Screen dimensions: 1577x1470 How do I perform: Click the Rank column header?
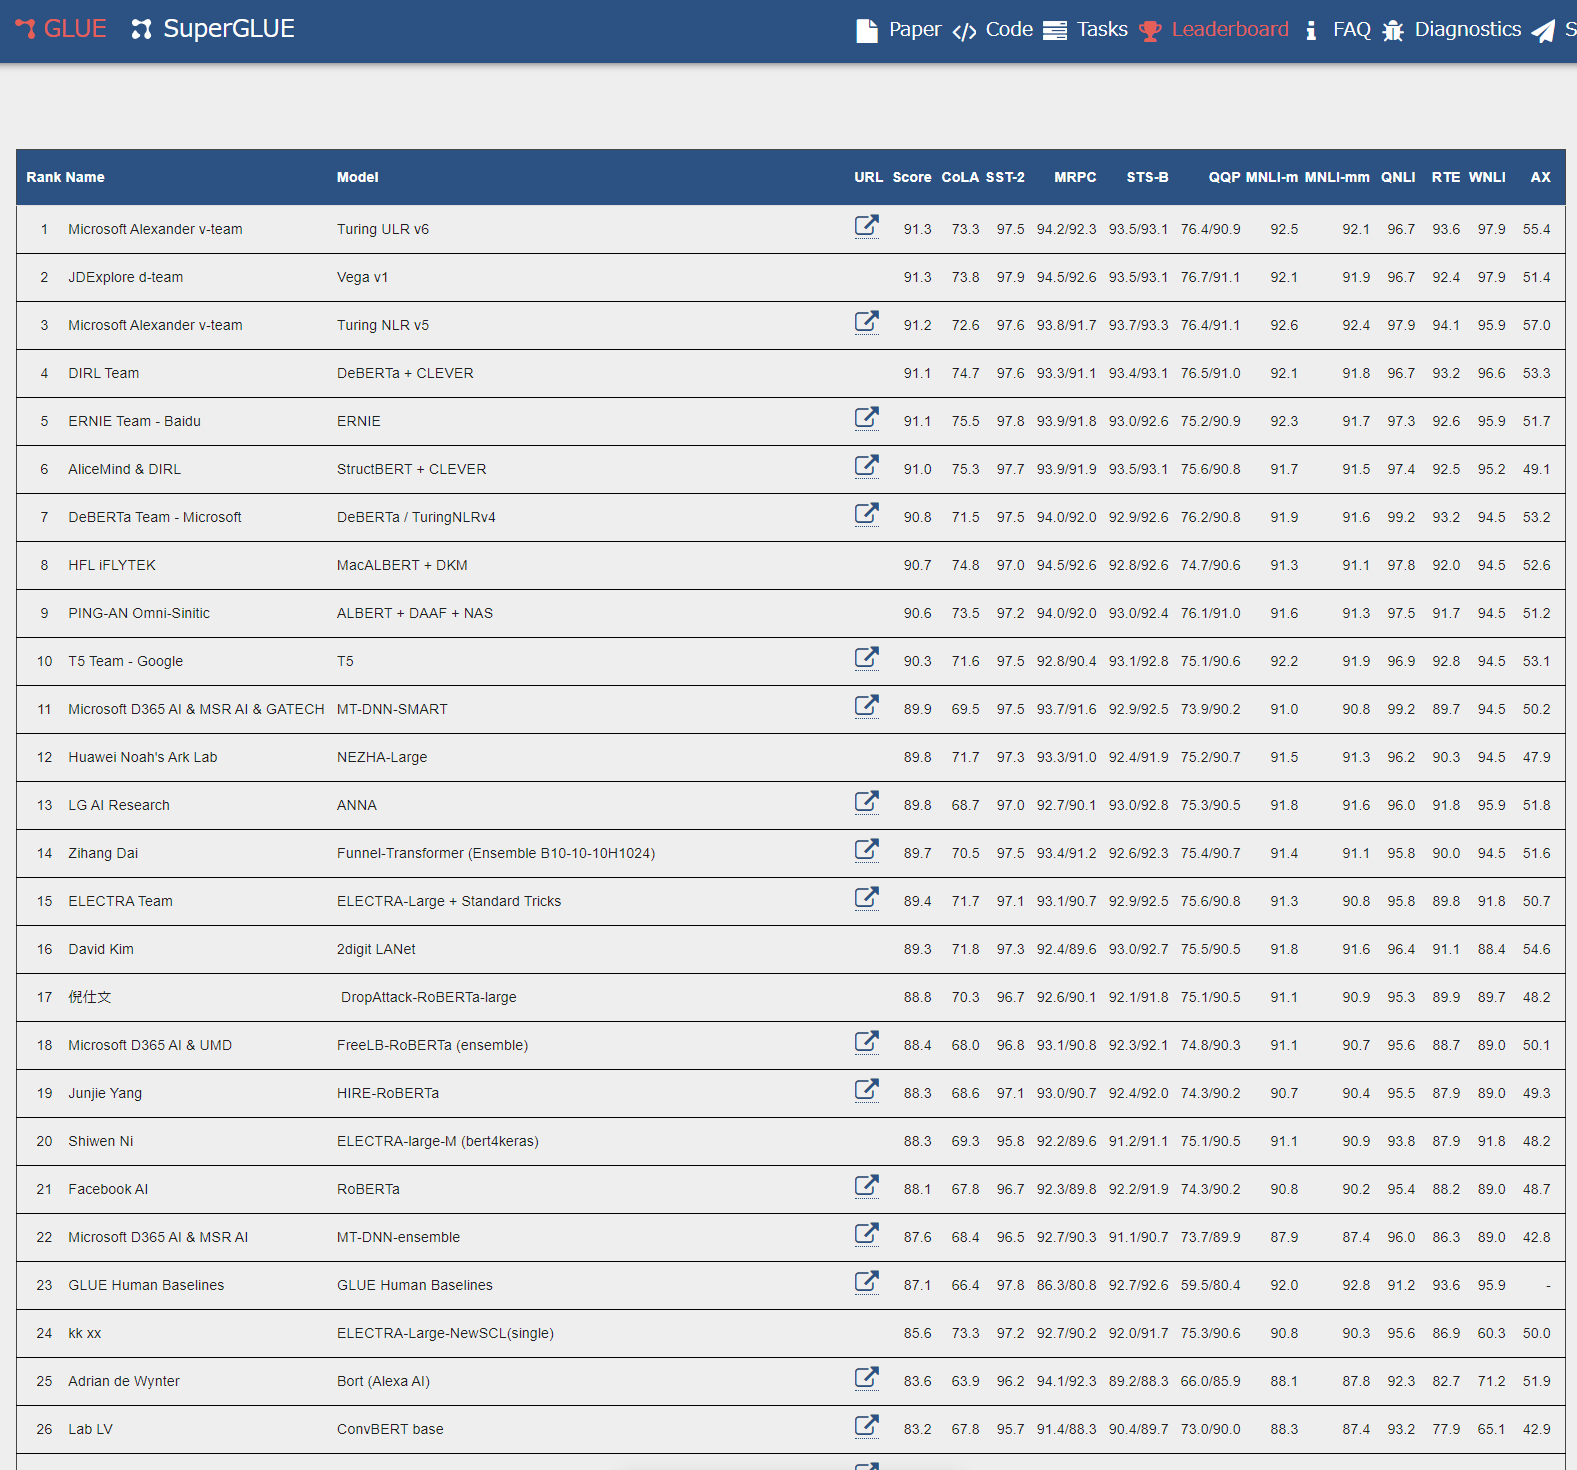(x=43, y=177)
